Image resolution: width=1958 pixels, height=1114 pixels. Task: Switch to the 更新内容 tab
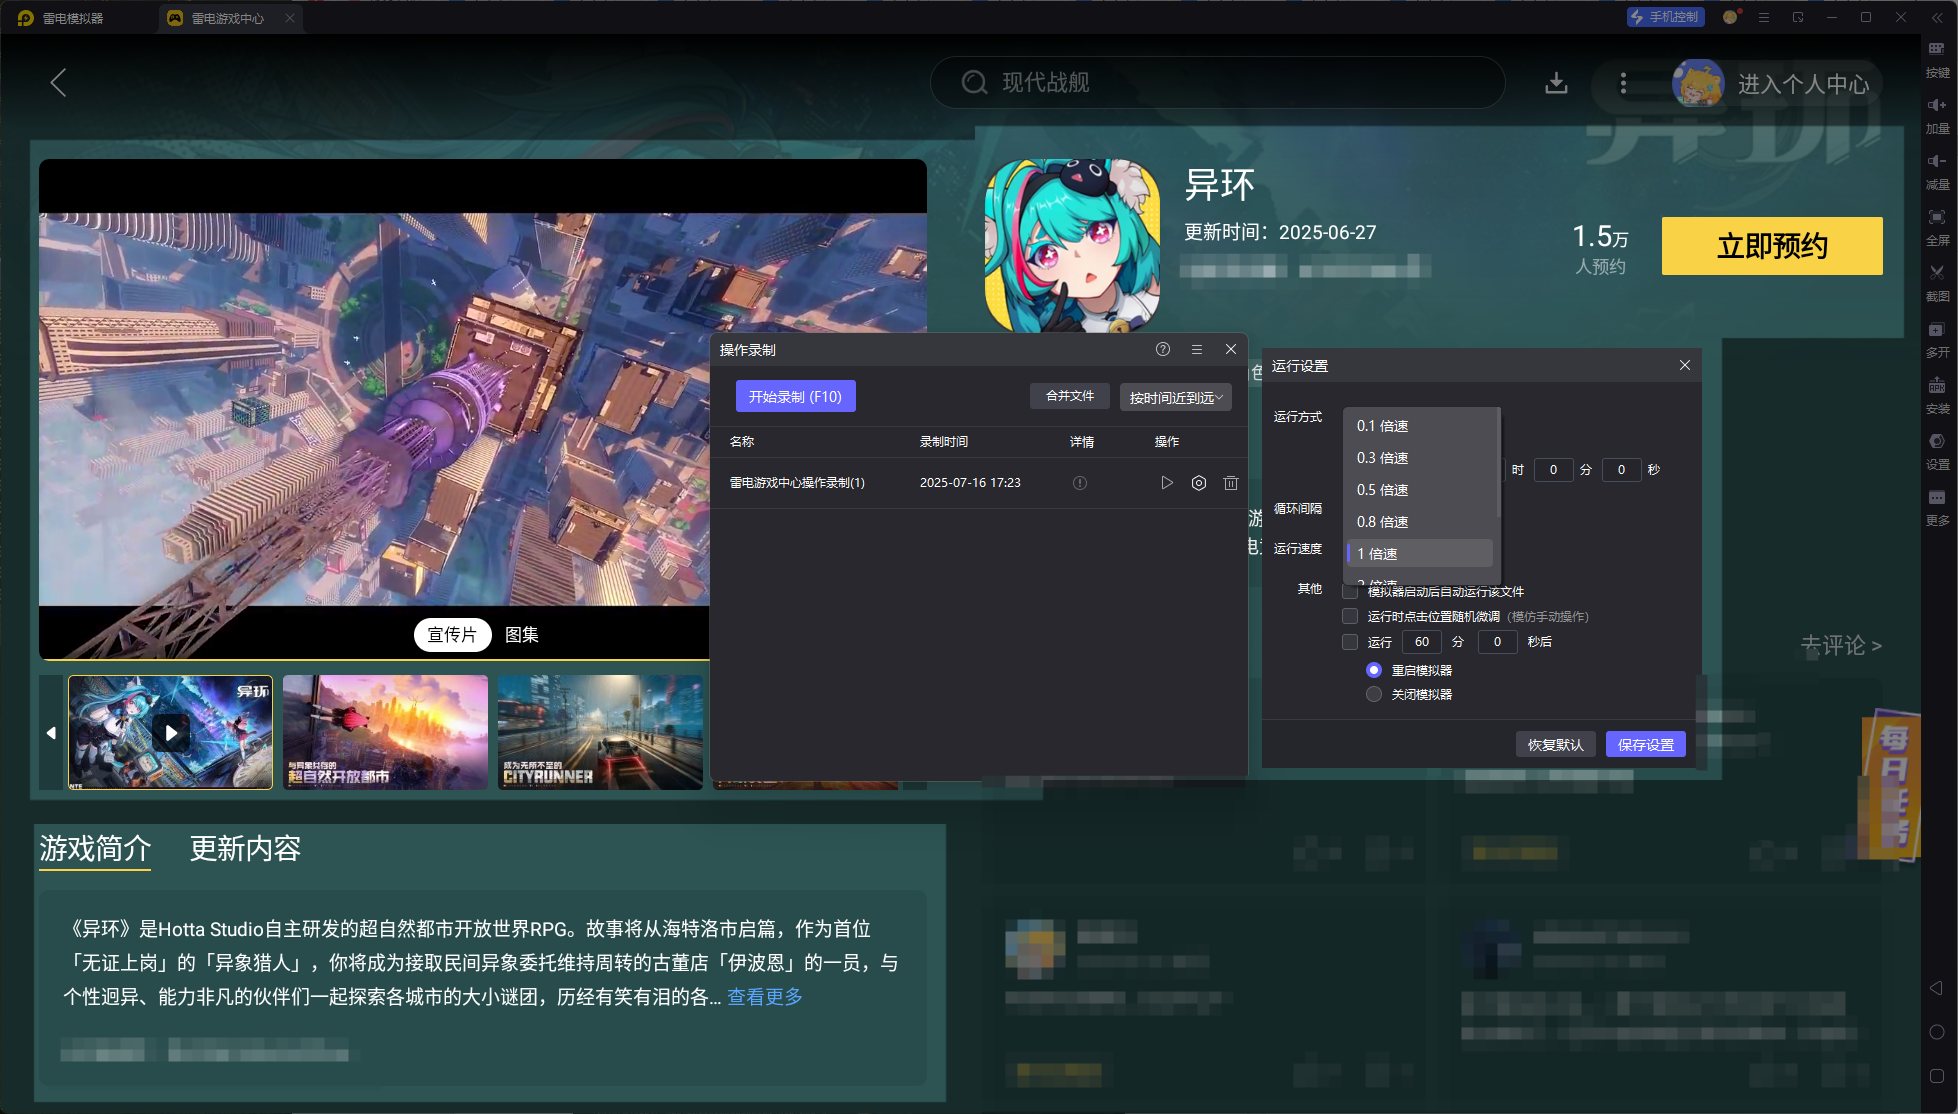[x=245, y=849]
